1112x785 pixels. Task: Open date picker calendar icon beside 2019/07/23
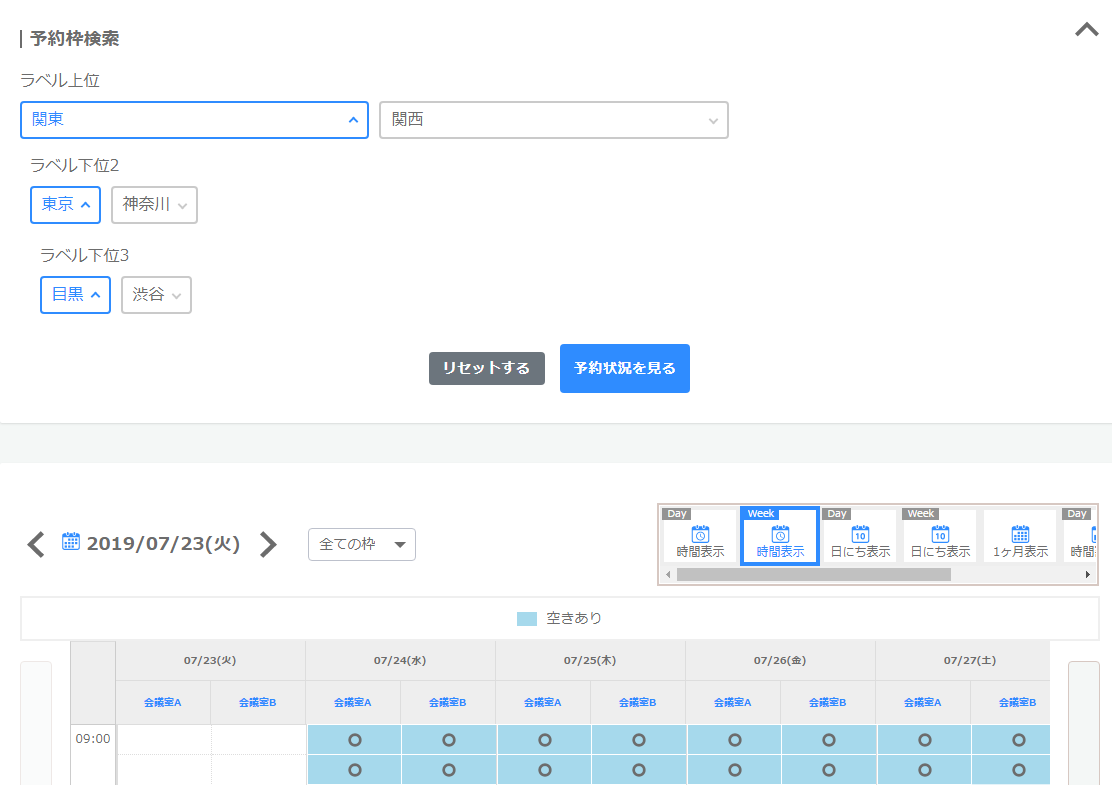click(x=71, y=542)
